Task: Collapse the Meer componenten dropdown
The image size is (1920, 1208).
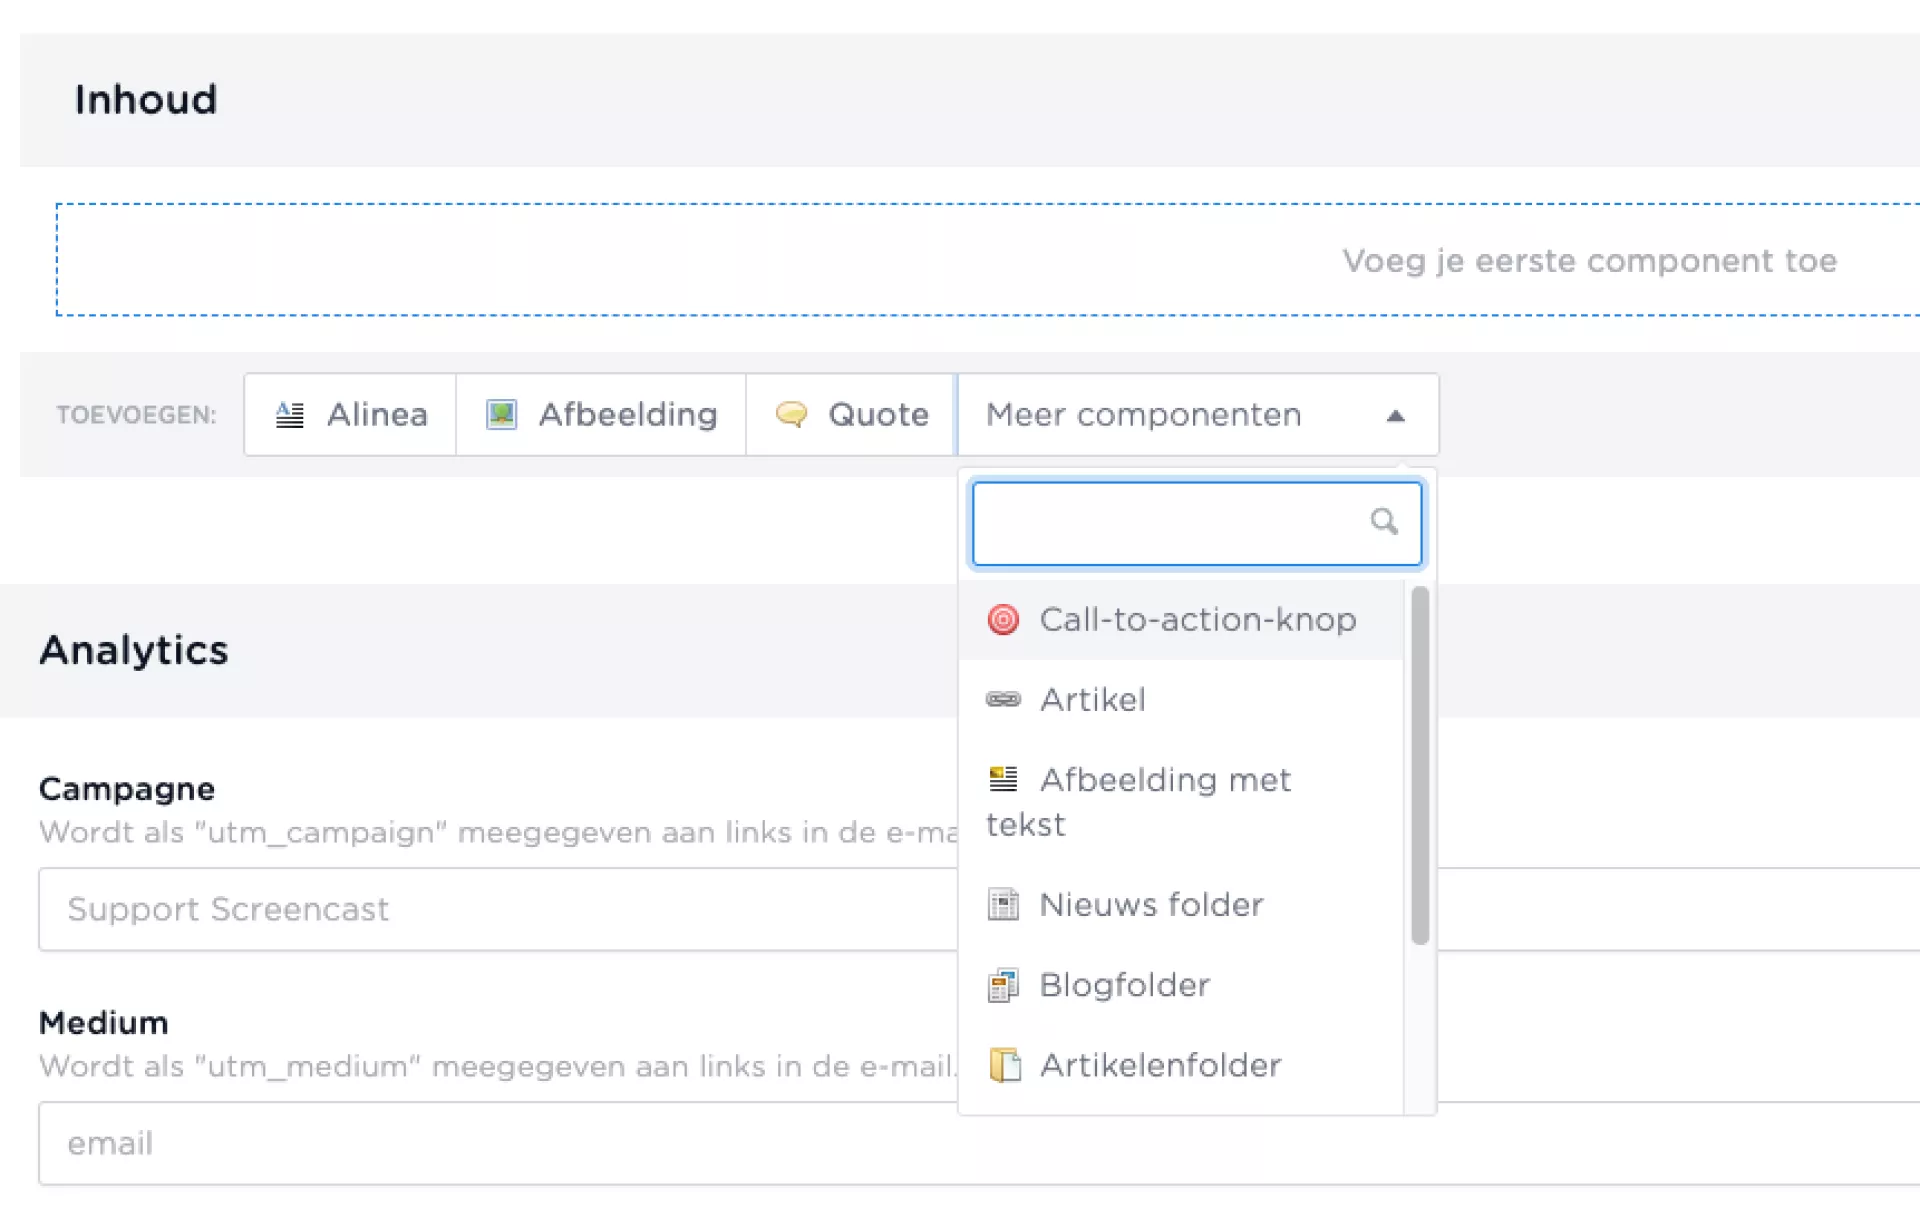Action: point(1144,415)
